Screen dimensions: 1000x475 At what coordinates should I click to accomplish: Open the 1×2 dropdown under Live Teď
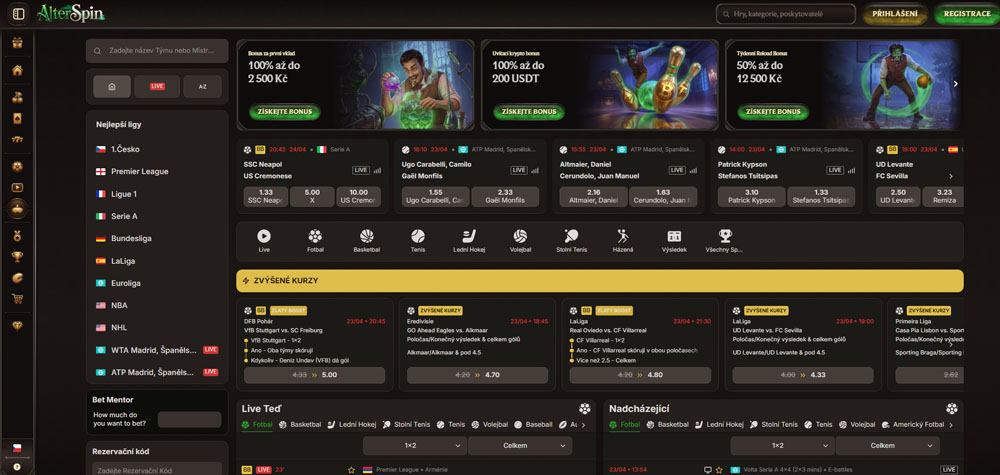coord(415,446)
